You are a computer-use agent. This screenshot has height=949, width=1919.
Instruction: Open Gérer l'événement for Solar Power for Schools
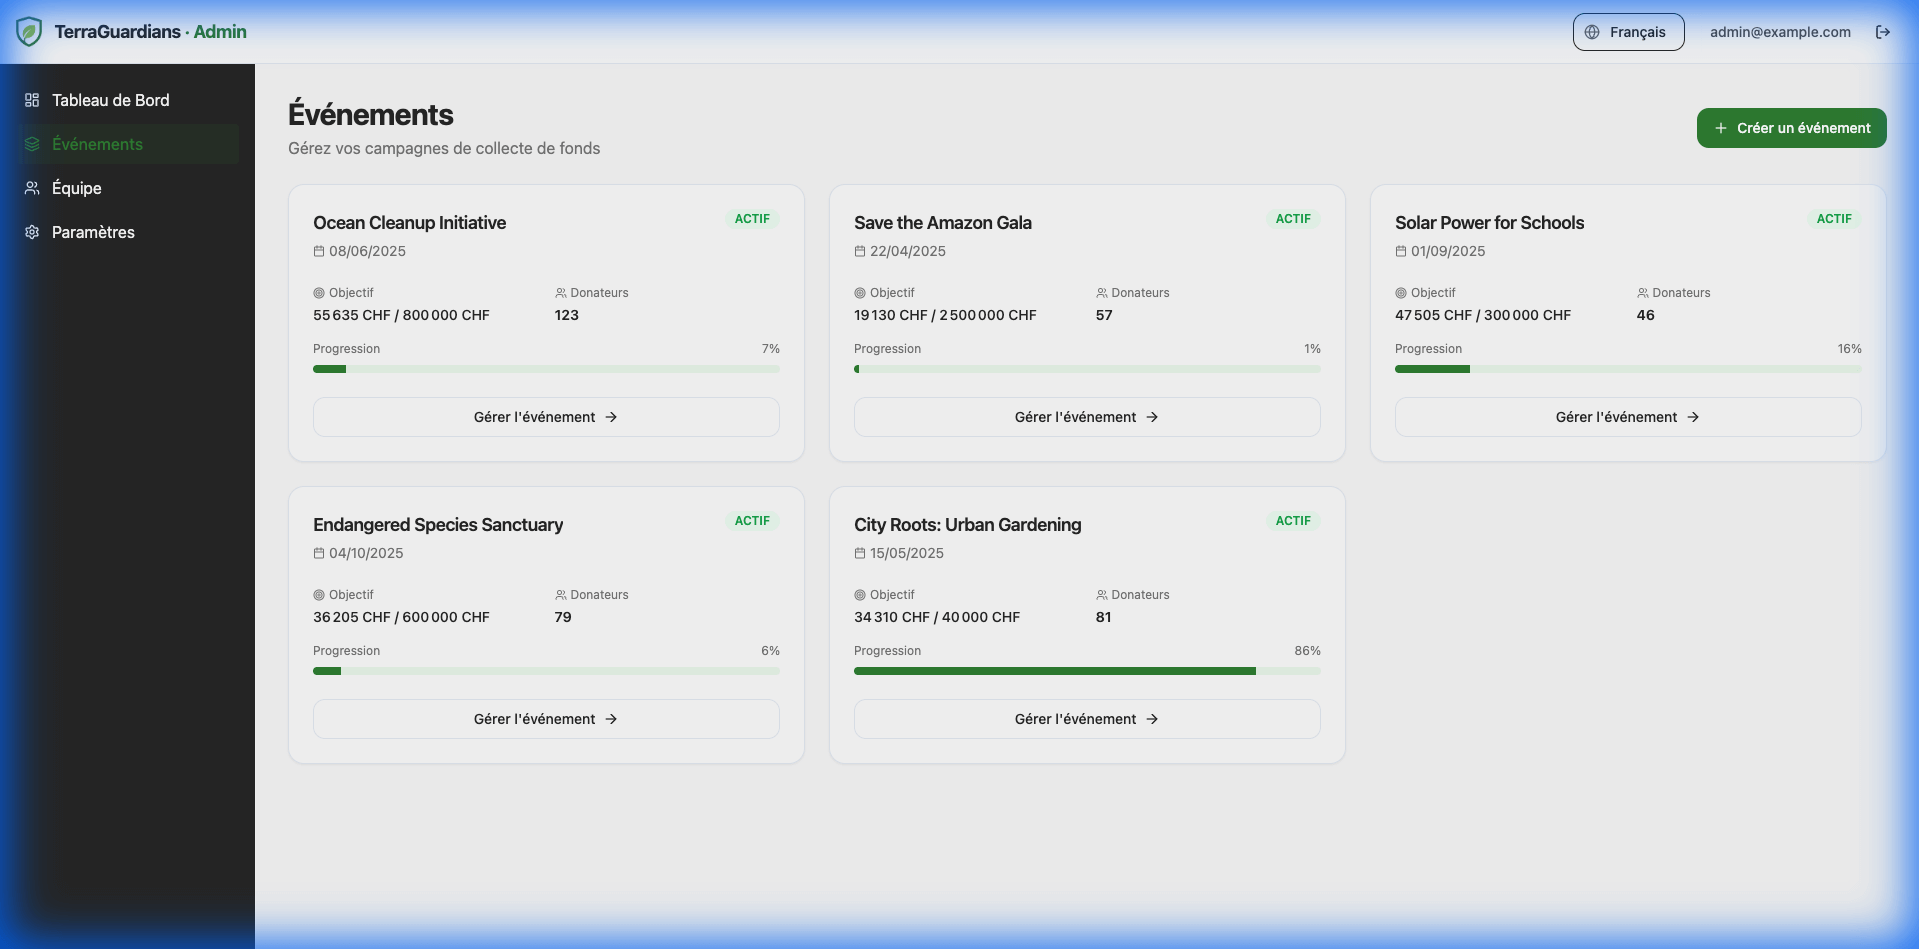(x=1627, y=417)
